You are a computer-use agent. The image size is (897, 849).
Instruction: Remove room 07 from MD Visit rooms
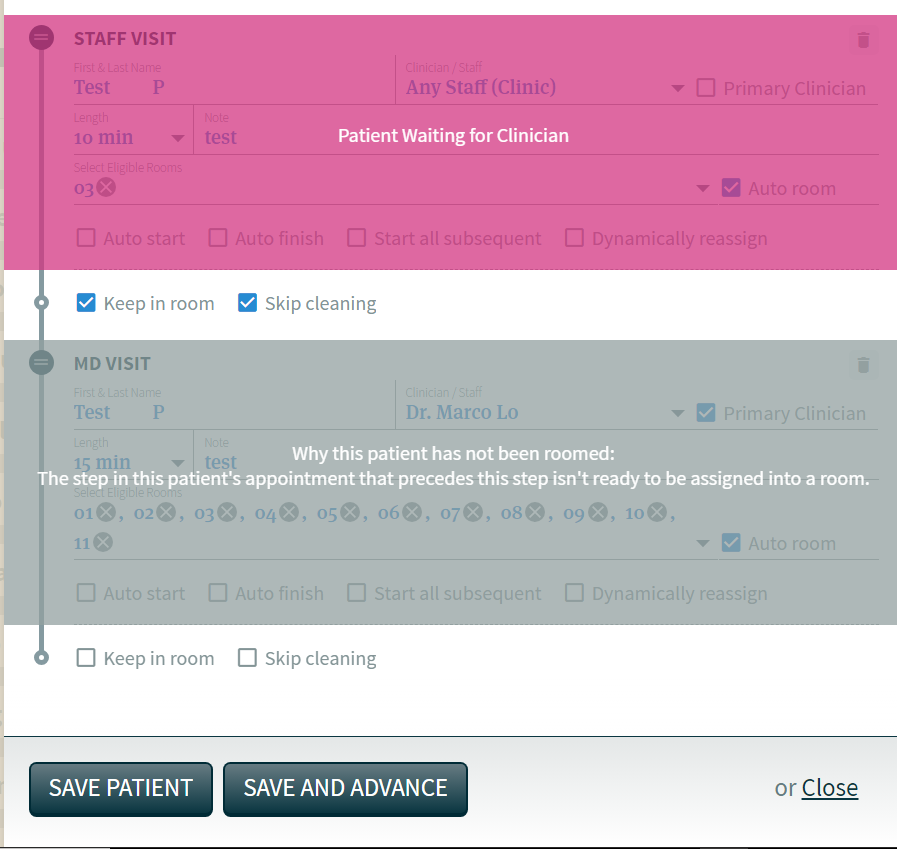(473, 512)
